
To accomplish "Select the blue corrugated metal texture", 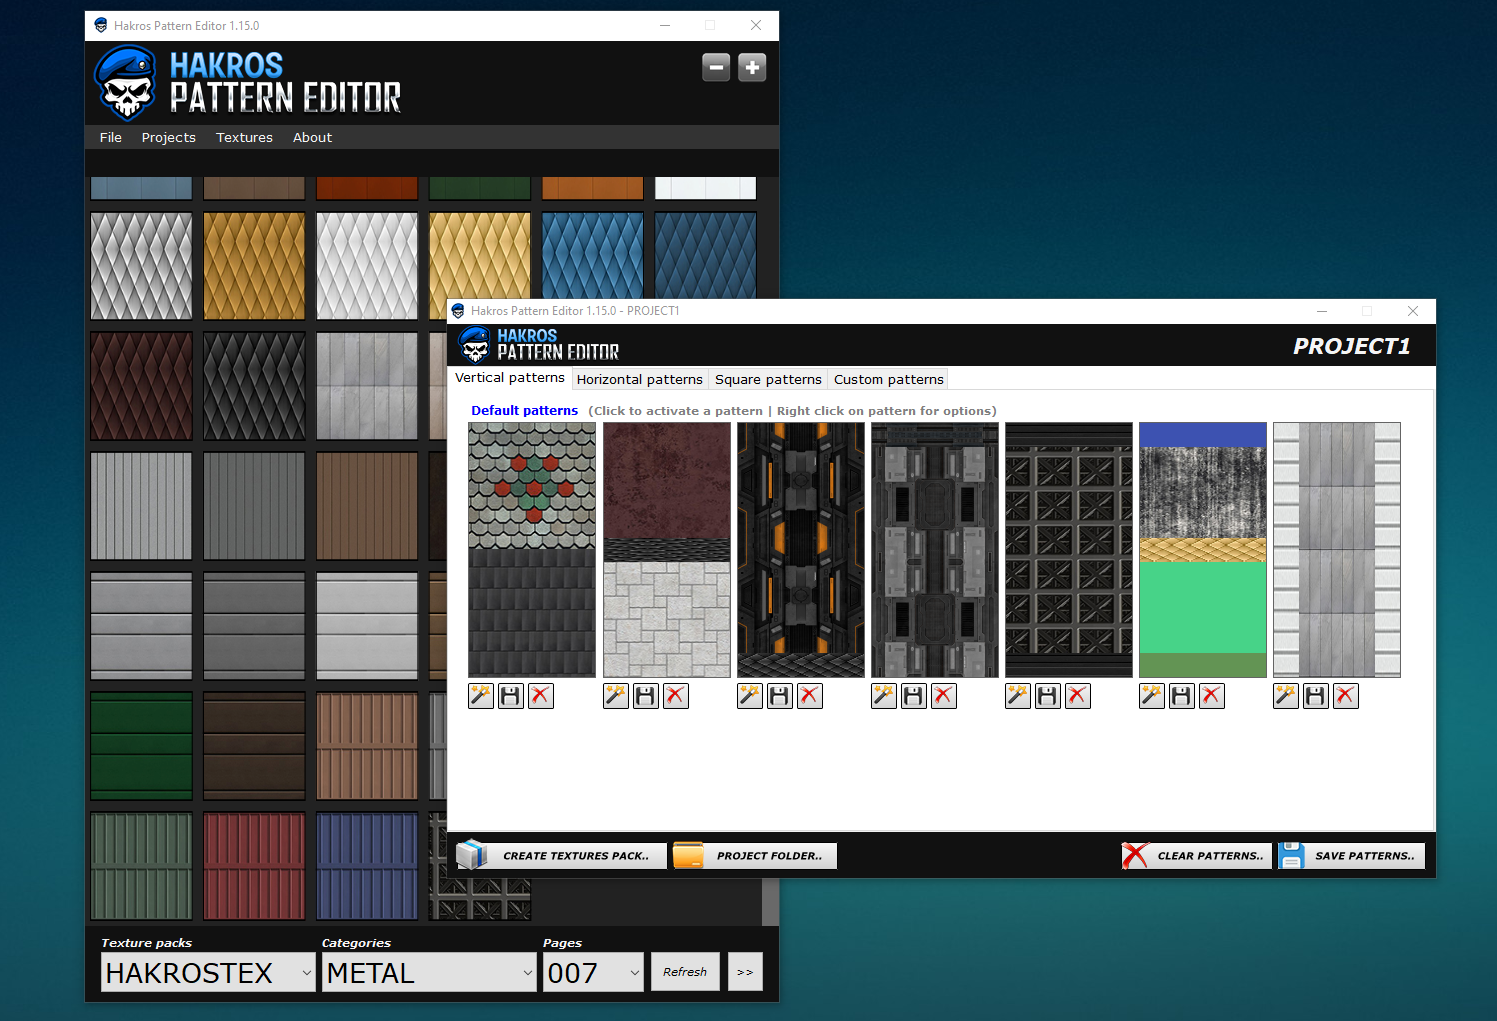I will click(367, 866).
